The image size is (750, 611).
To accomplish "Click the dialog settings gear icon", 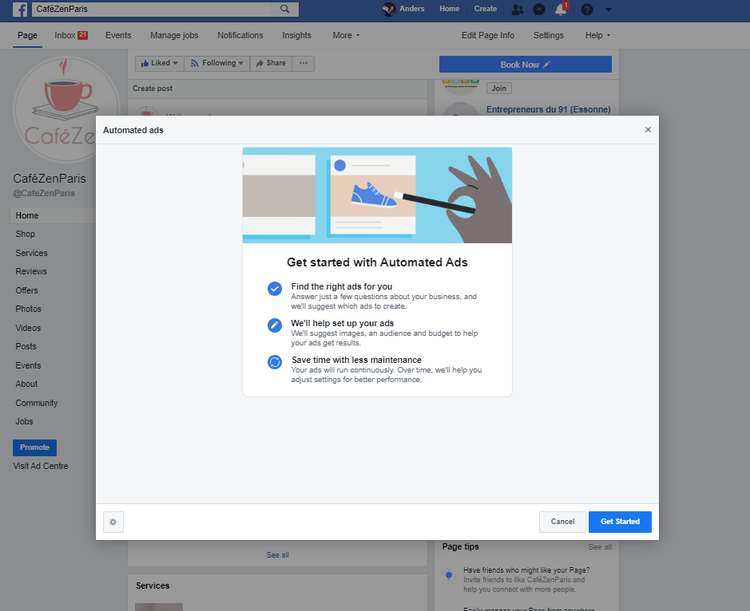I will click(113, 522).
